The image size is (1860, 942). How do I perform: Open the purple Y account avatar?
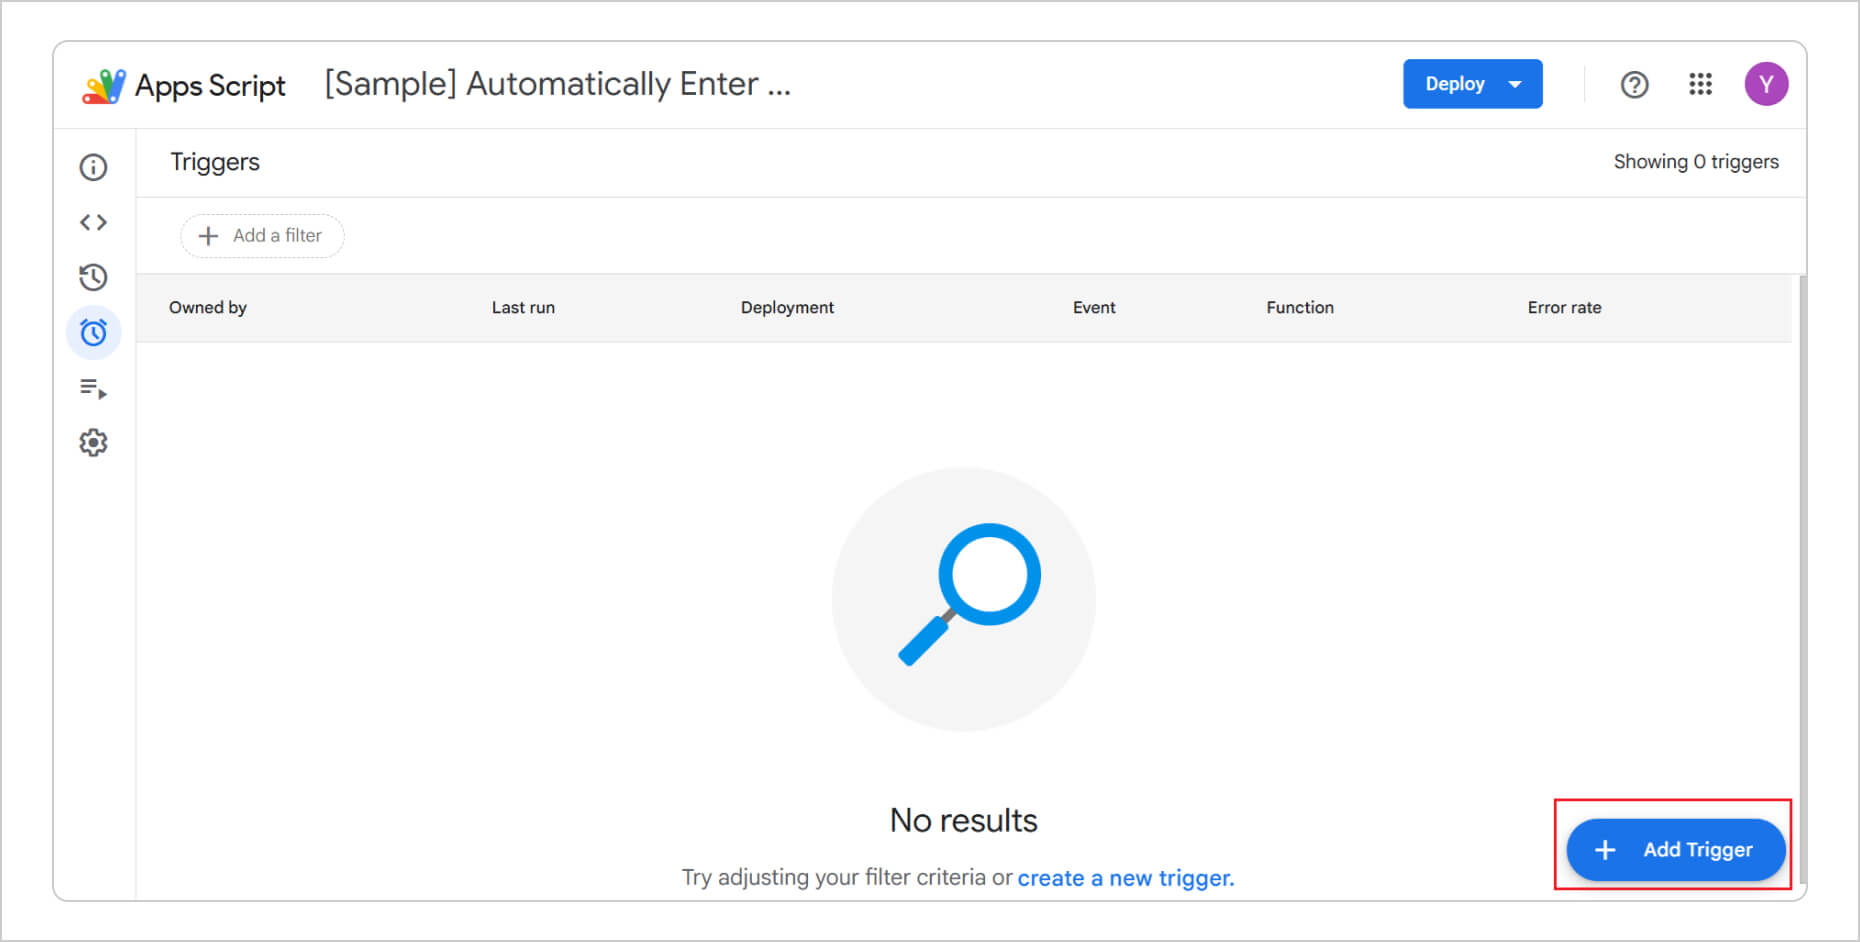(1766, 84)
